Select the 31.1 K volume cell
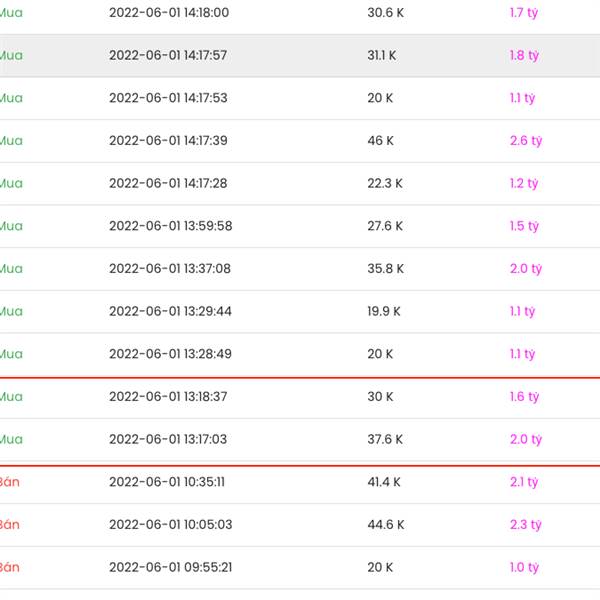 coord(381,55)
